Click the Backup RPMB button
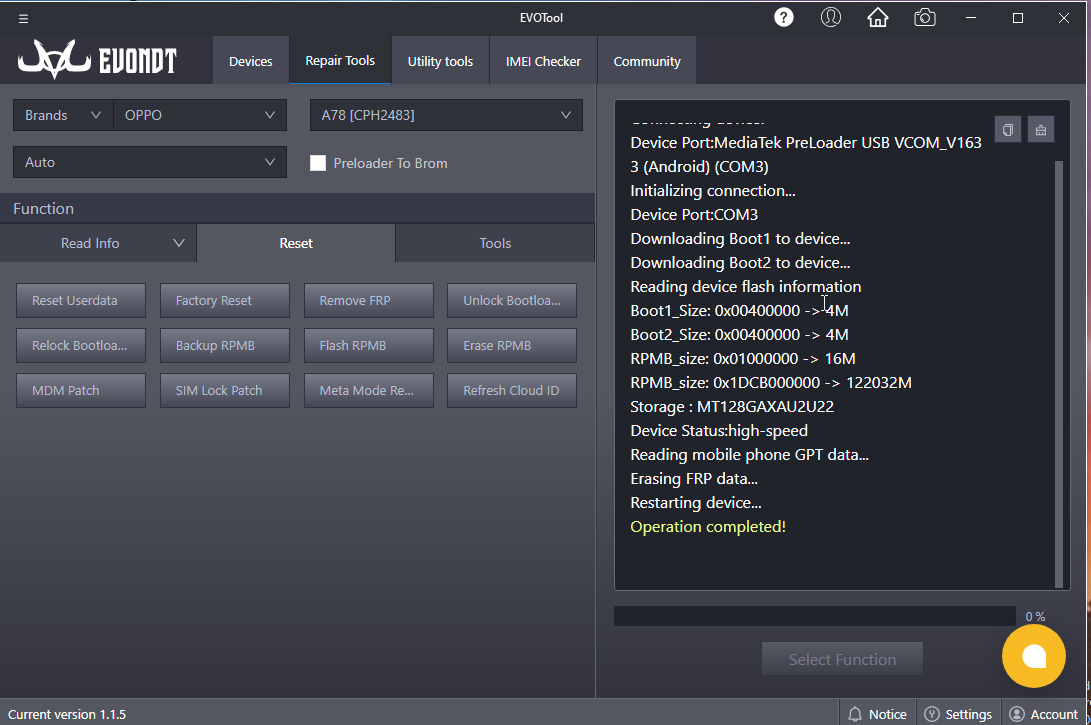 click(225, 346)
